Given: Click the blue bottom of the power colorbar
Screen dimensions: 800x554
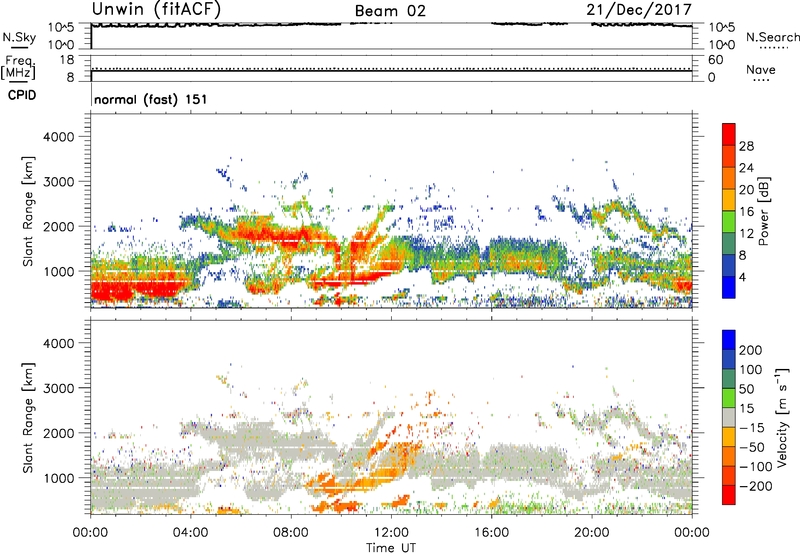Looking at the screenshot, I should (729, 287).
